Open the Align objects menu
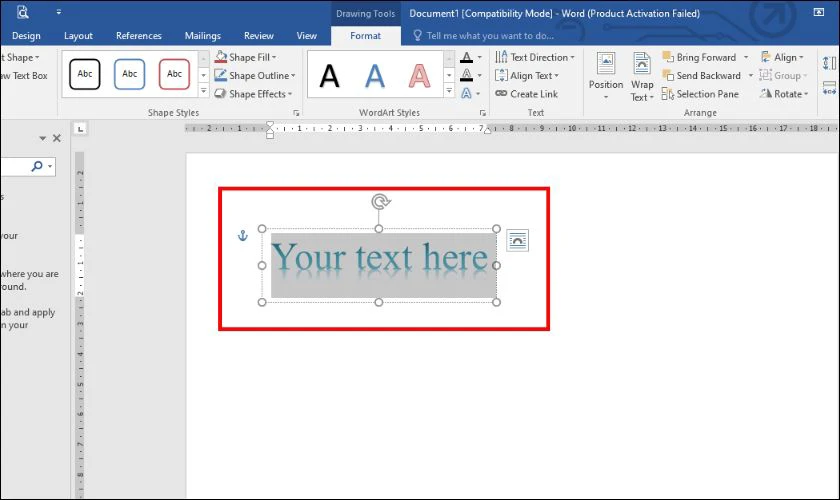840x500 pixels. [782, 57]
